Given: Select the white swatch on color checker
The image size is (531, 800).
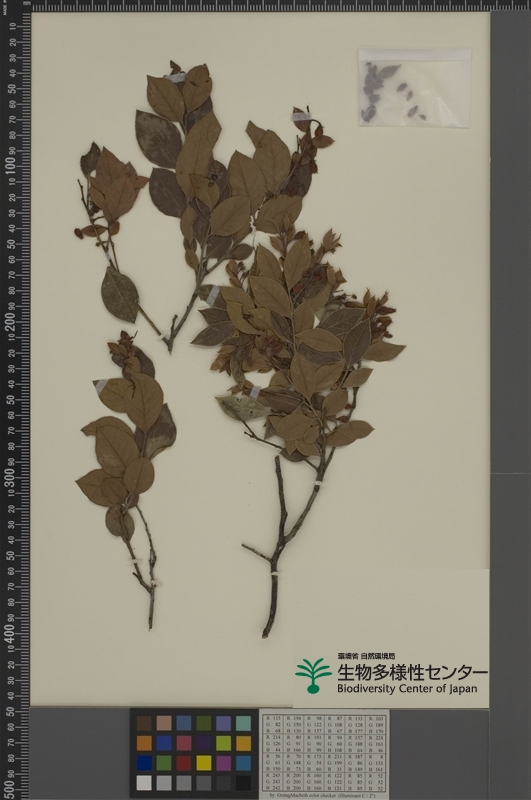Looking at the screenshot, I should pyautogui.click(x=144, y=783).
